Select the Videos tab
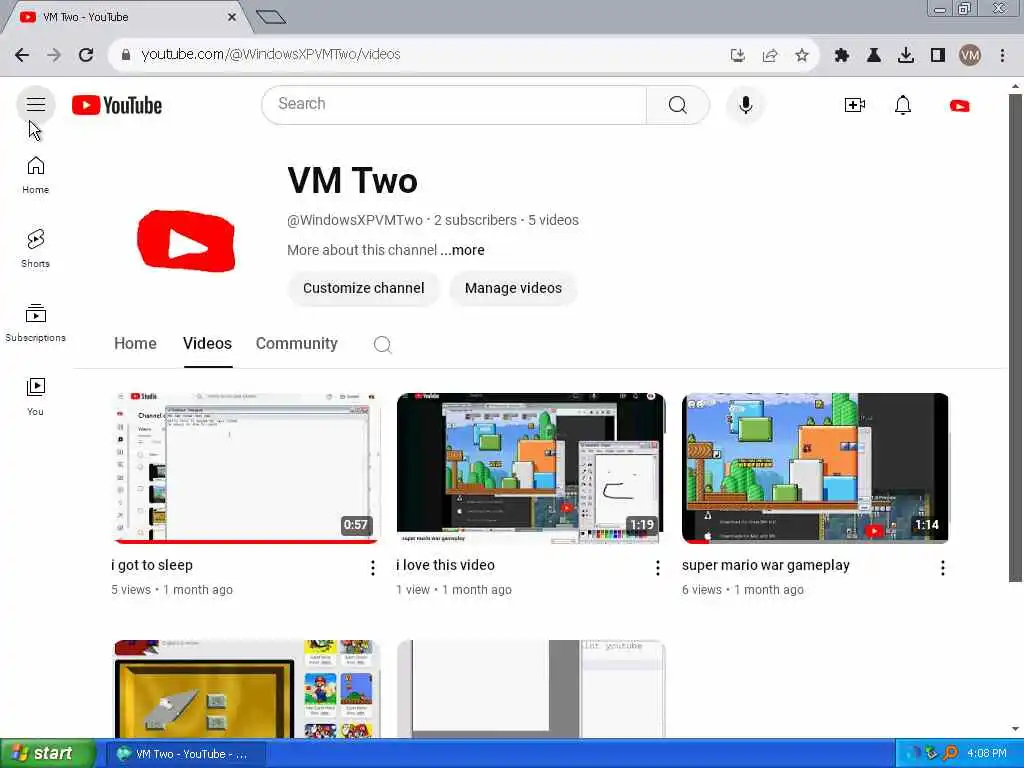 (x=208, y=344)
